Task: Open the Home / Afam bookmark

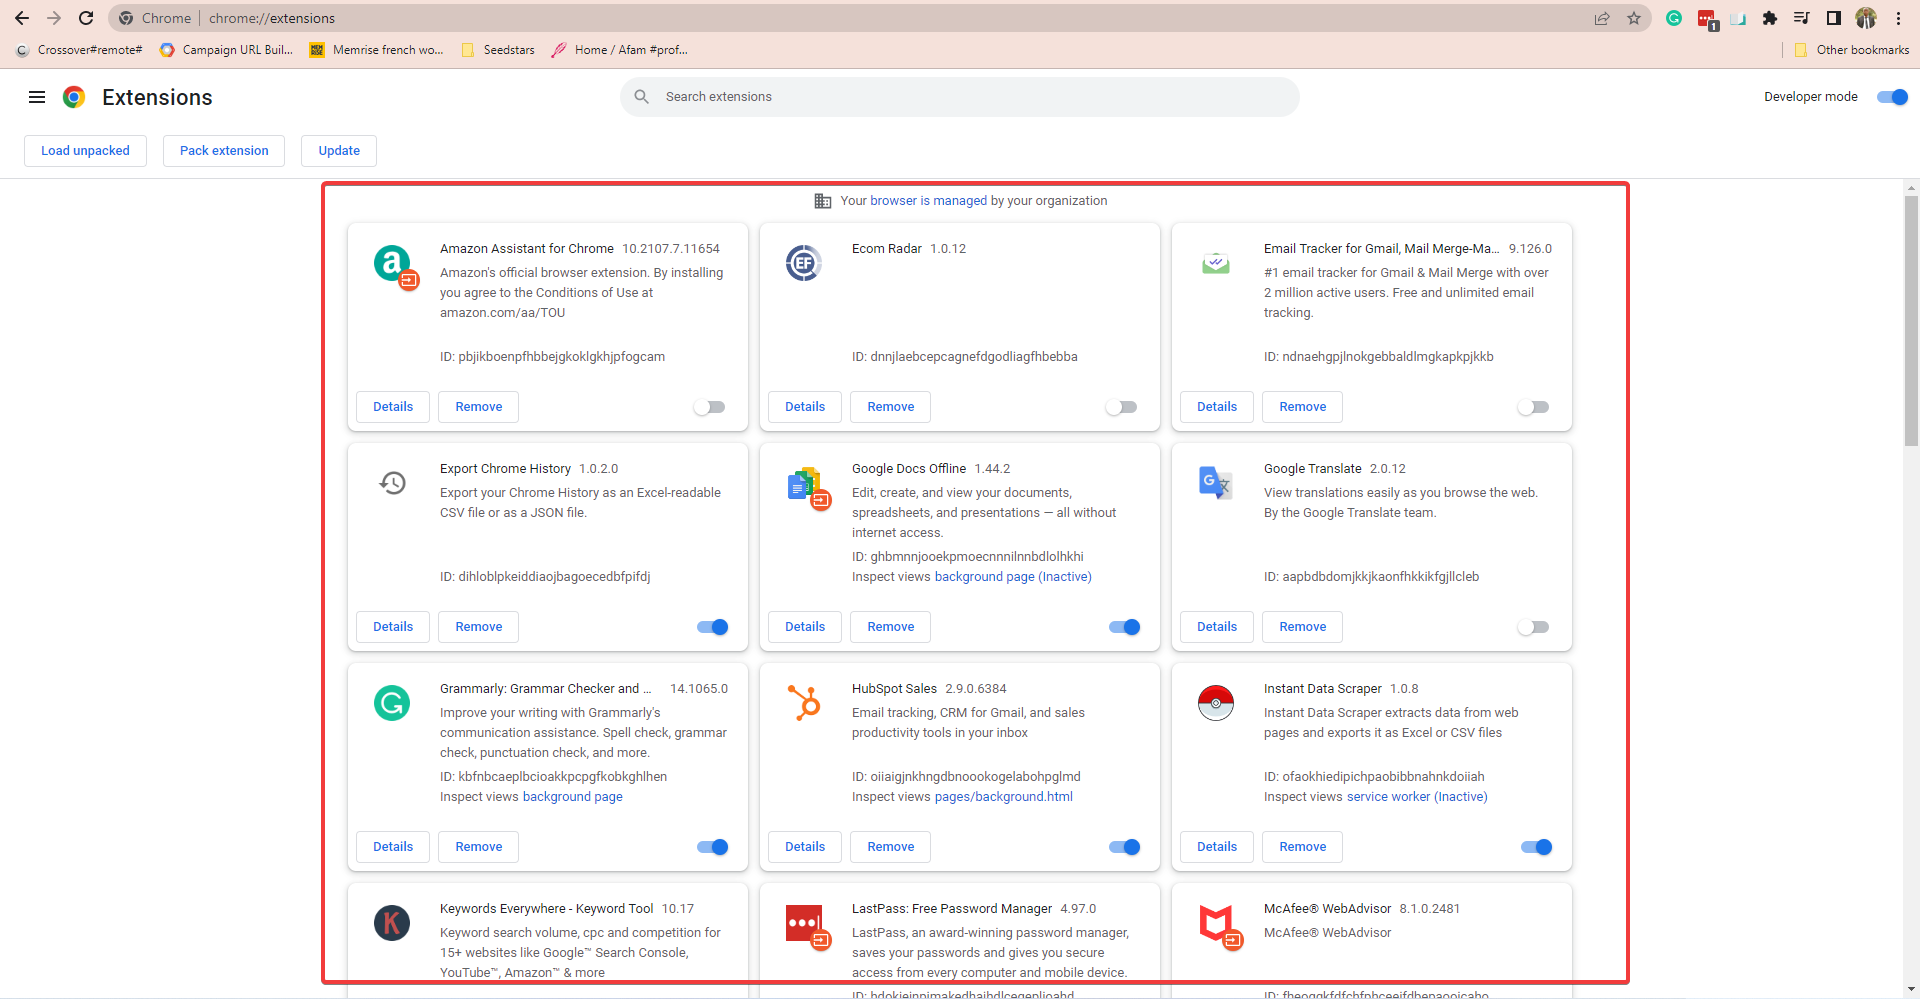Action: tap(620, 50)
